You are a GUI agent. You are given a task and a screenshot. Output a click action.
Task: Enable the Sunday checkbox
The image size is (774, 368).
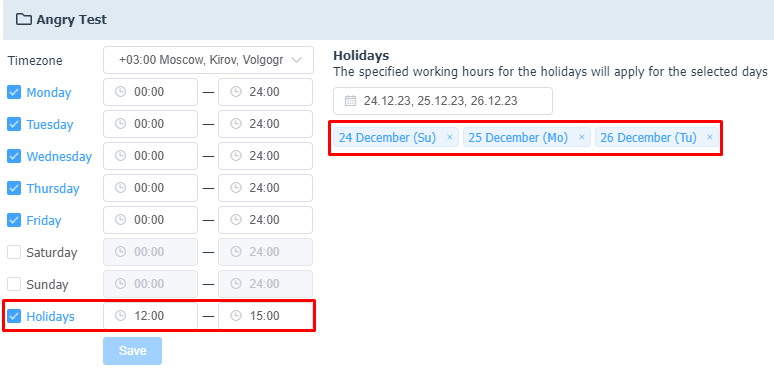(x=14, y=285)
